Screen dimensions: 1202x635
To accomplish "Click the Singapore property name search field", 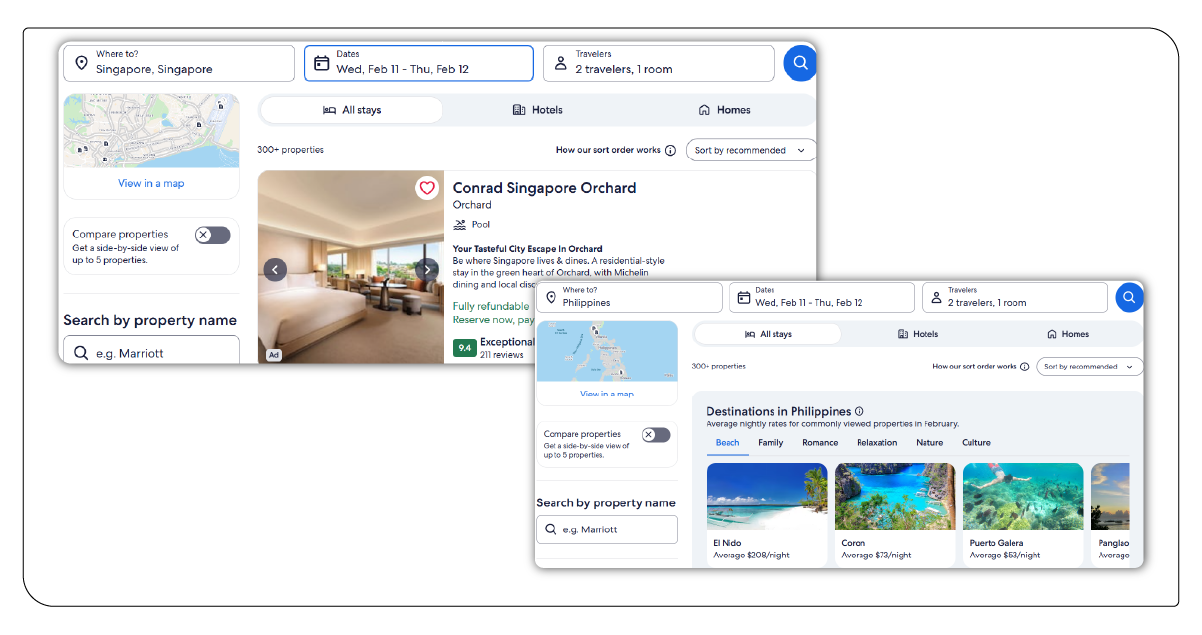I will click(x=151, y=353).
